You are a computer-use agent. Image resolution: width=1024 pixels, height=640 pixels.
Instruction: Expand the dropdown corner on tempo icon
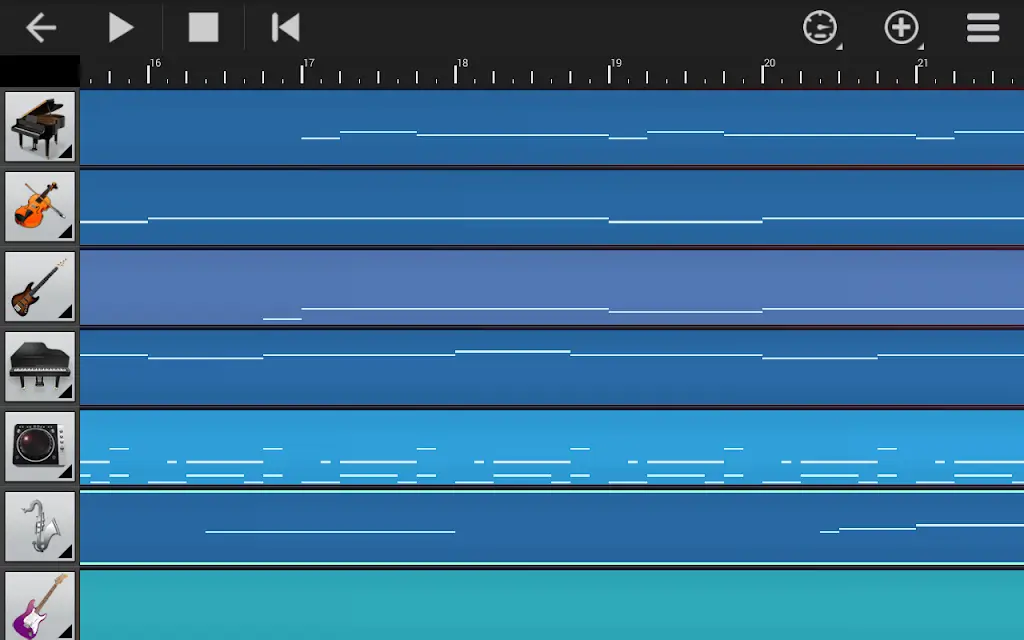pyautogui.click(x=840, y=46)
